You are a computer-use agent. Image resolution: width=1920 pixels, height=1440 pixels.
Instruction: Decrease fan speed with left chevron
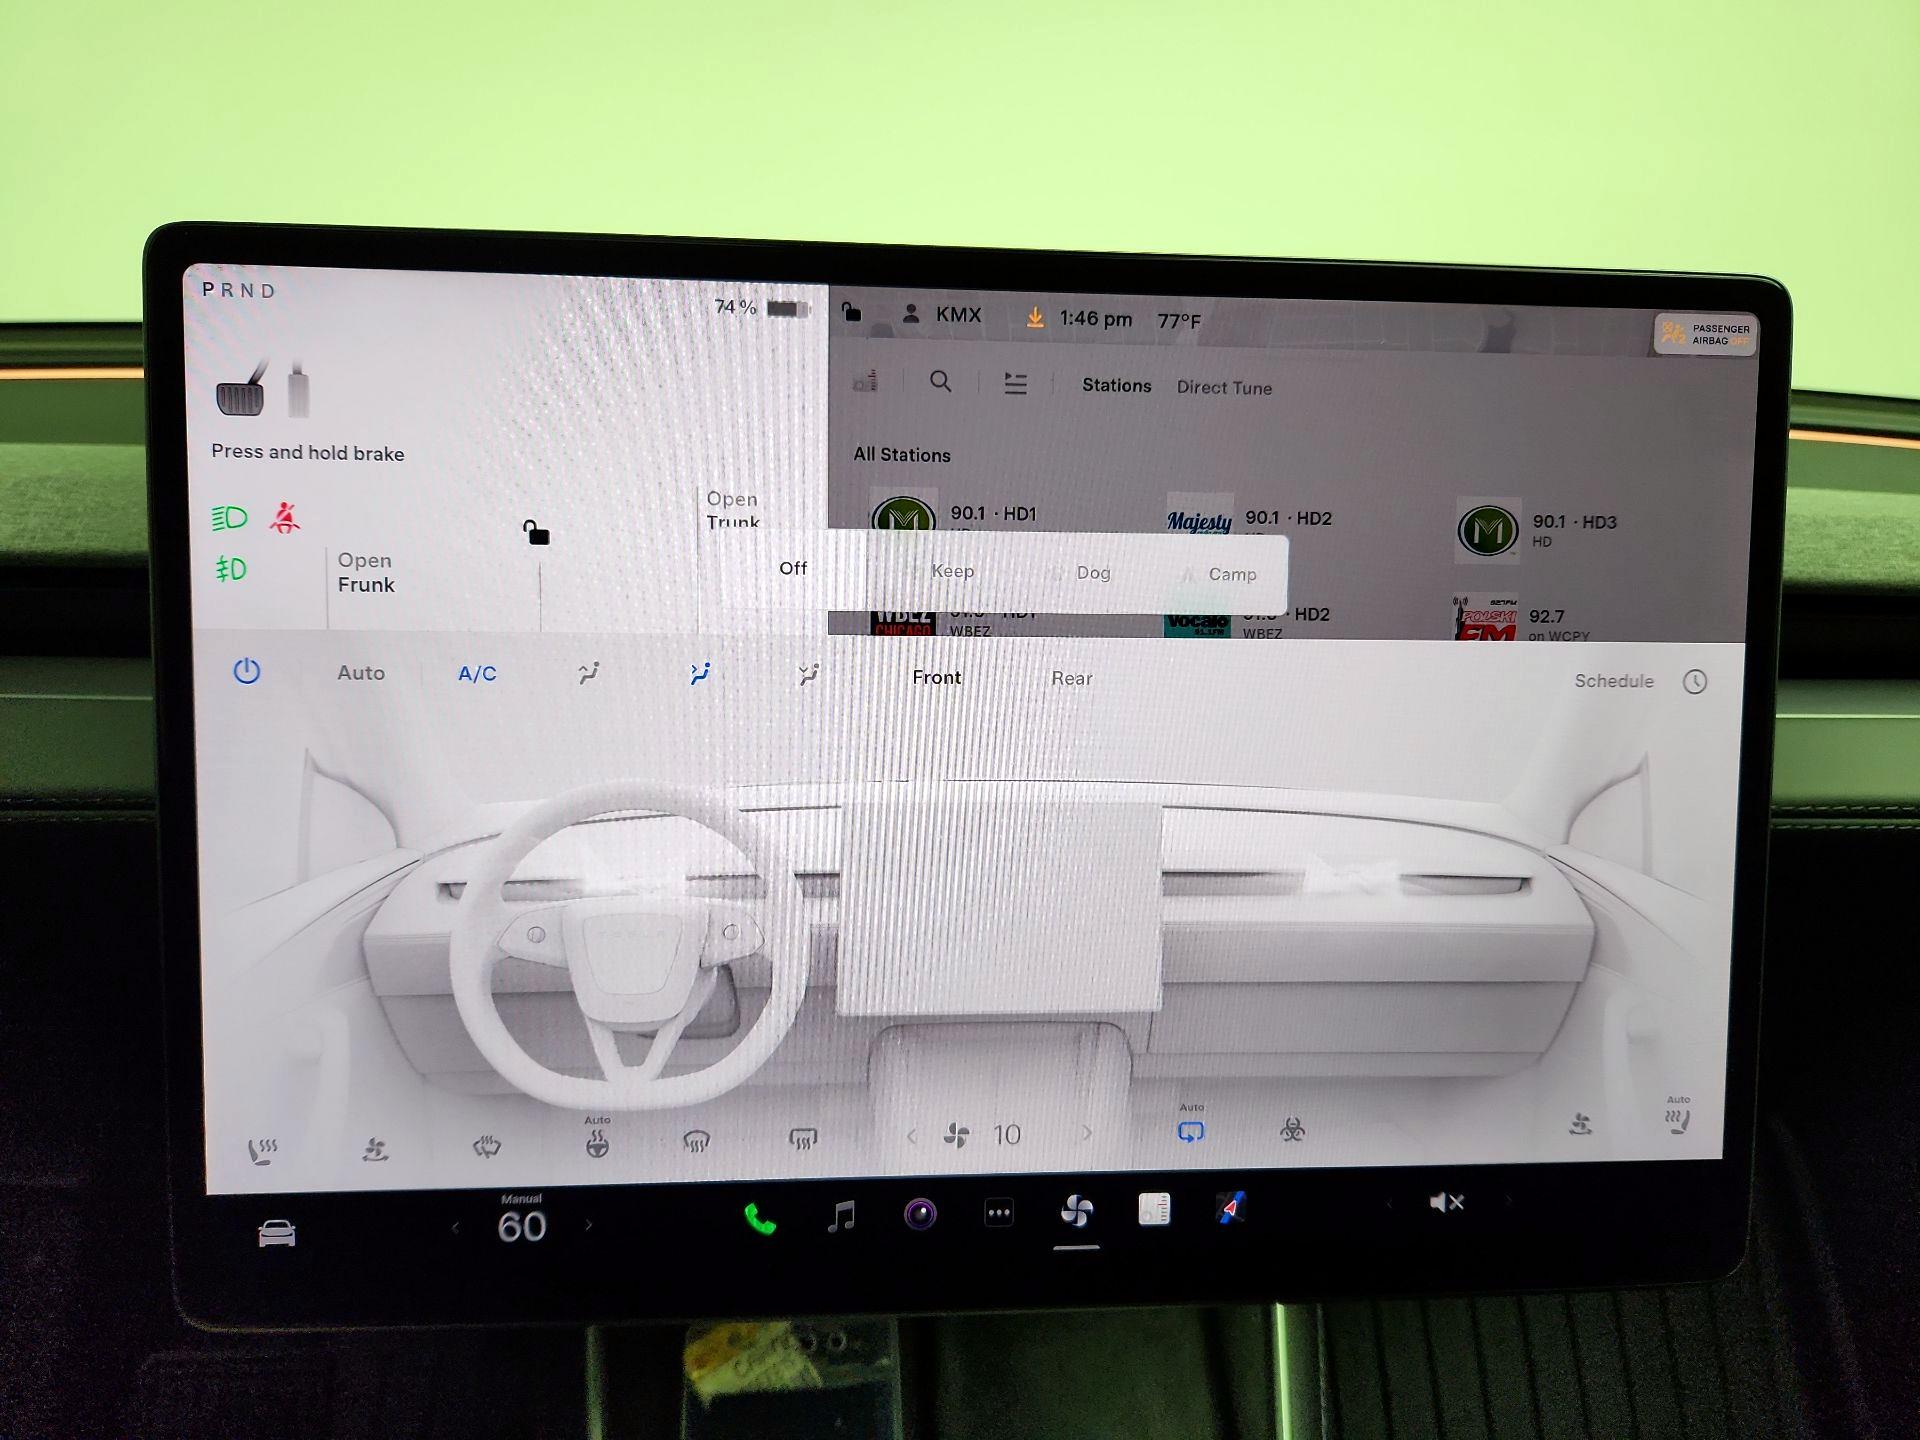[x=911, y=1136]
